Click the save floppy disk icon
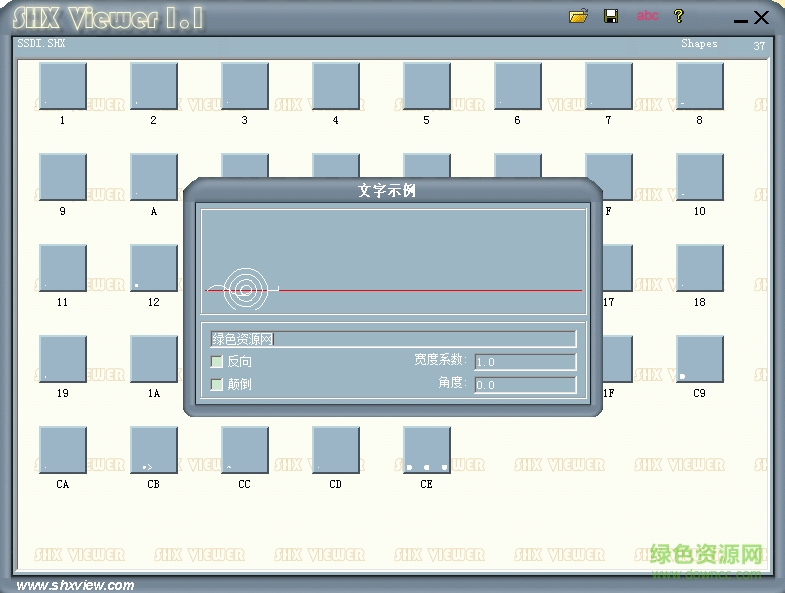The height and width of the screenshot is (593, 785). [x=611, y=16]
